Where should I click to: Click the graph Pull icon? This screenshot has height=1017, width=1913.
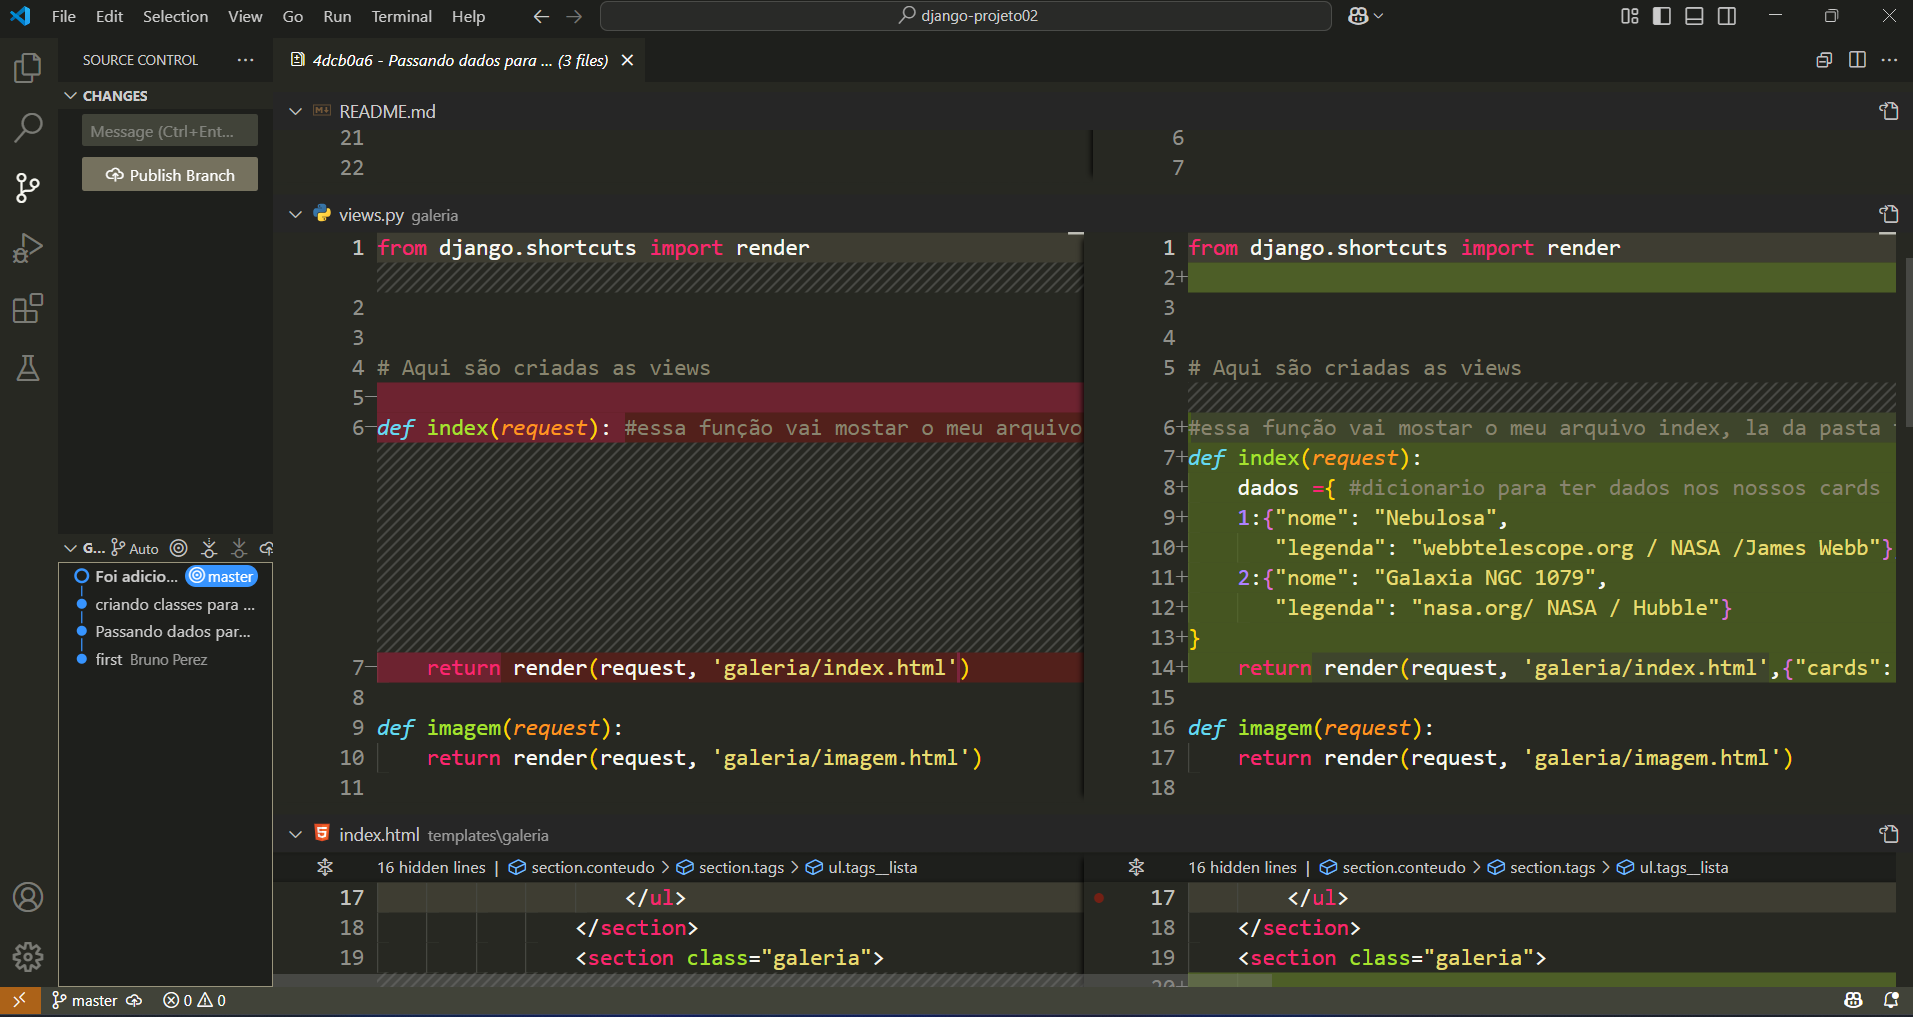coord(239,548)
